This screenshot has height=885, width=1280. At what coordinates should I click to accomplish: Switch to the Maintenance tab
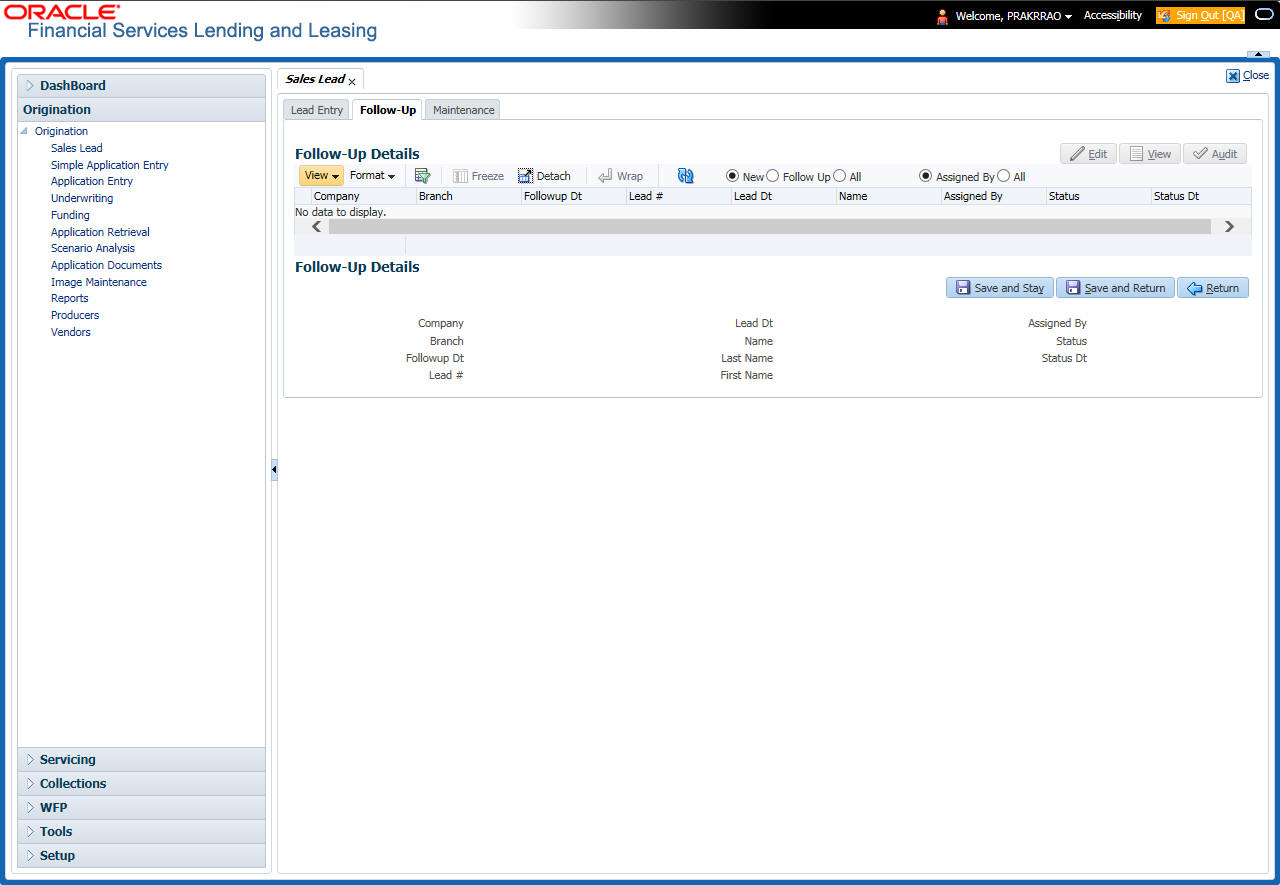[x=463, y=110]
